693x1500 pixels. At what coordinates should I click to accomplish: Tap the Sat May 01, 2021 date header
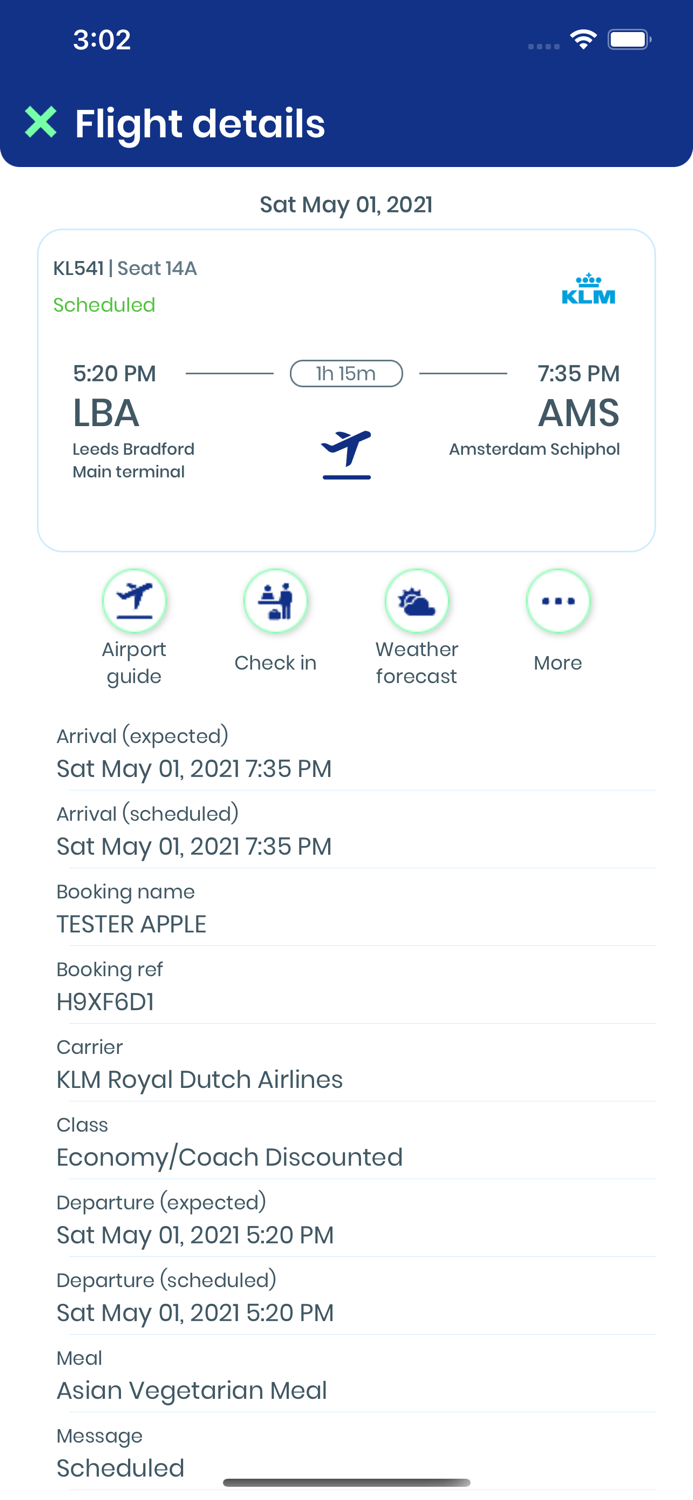click(x=346, y=205)
